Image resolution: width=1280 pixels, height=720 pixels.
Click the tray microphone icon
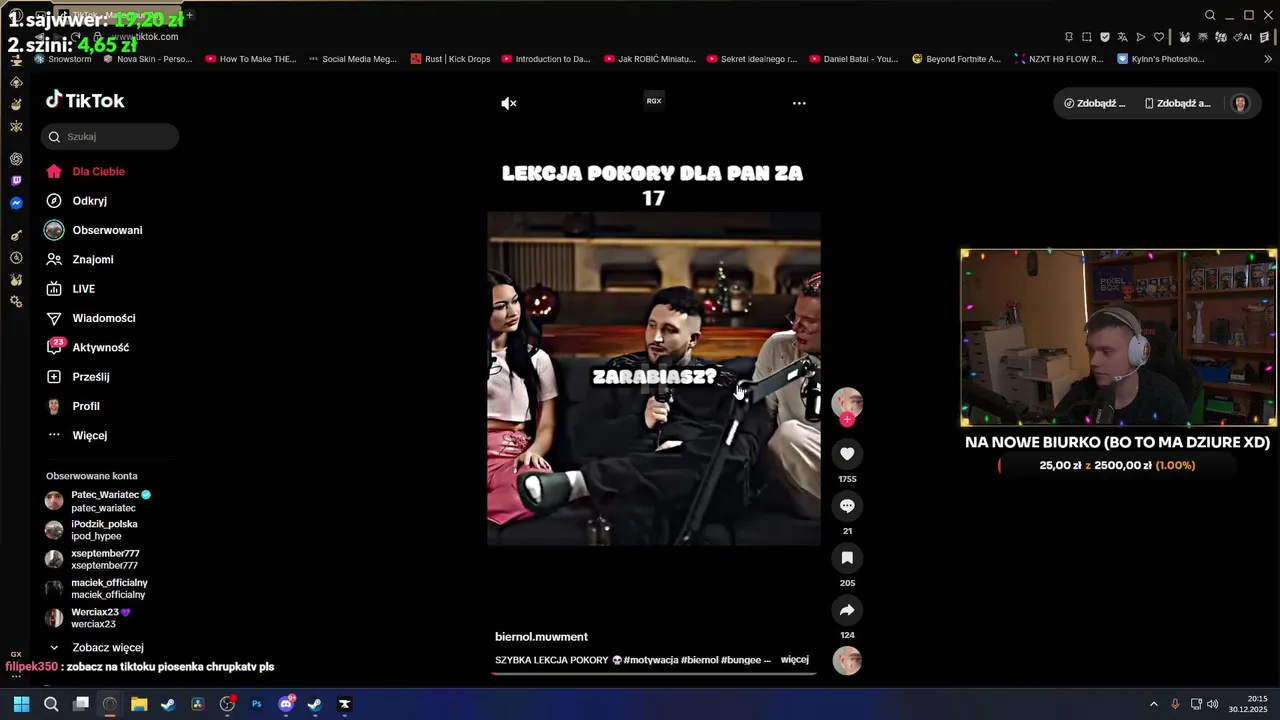tap(1175, 704)
